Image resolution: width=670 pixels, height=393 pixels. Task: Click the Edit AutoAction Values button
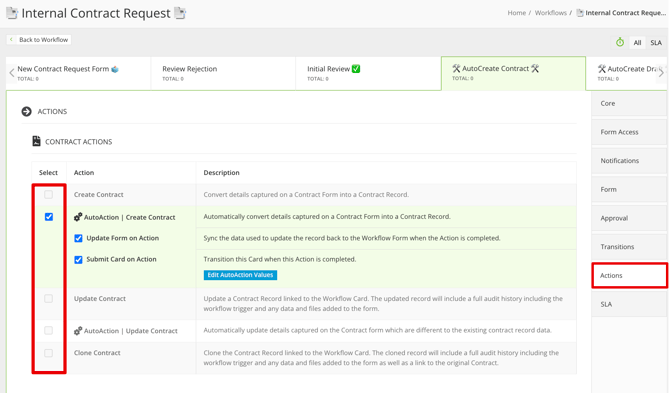tap(240, 275)
